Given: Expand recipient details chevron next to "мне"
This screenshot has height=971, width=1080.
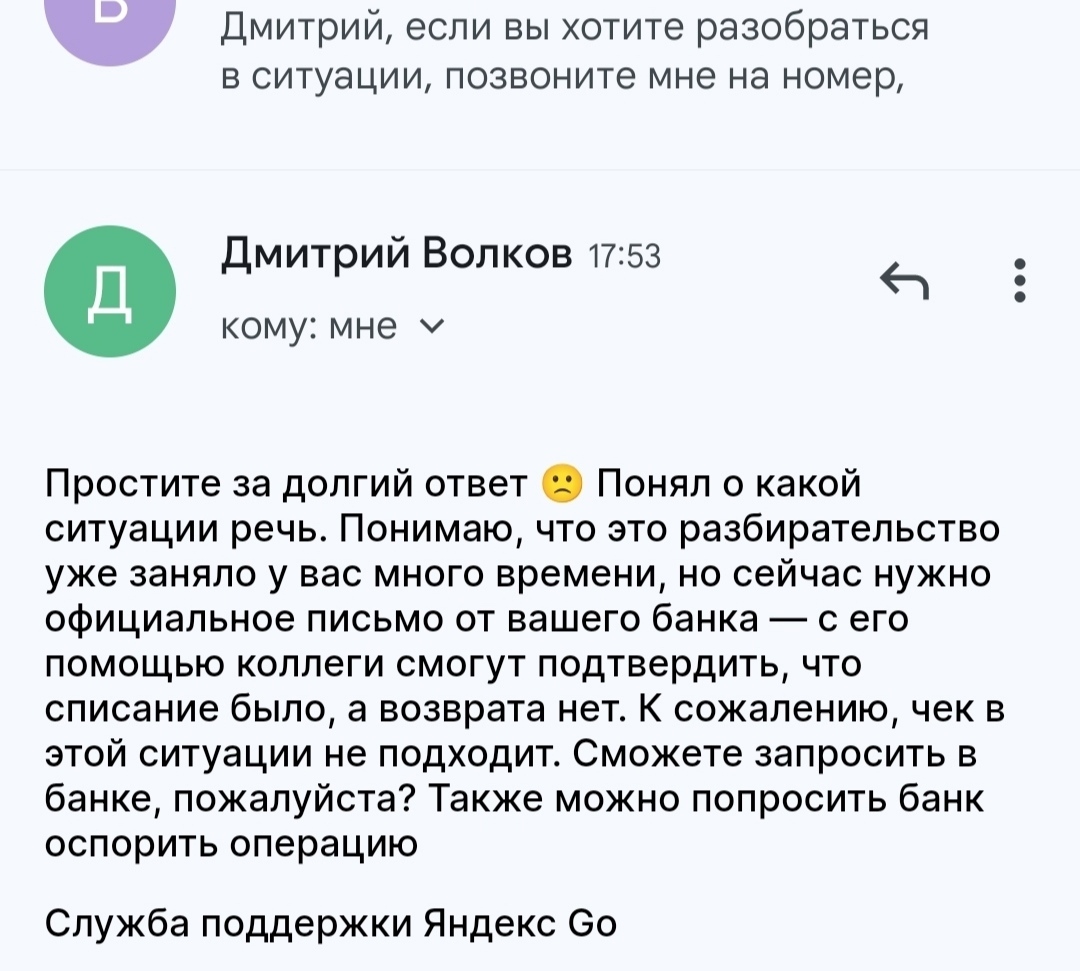Looking at the screenshot, I should [x=434, y=325].
